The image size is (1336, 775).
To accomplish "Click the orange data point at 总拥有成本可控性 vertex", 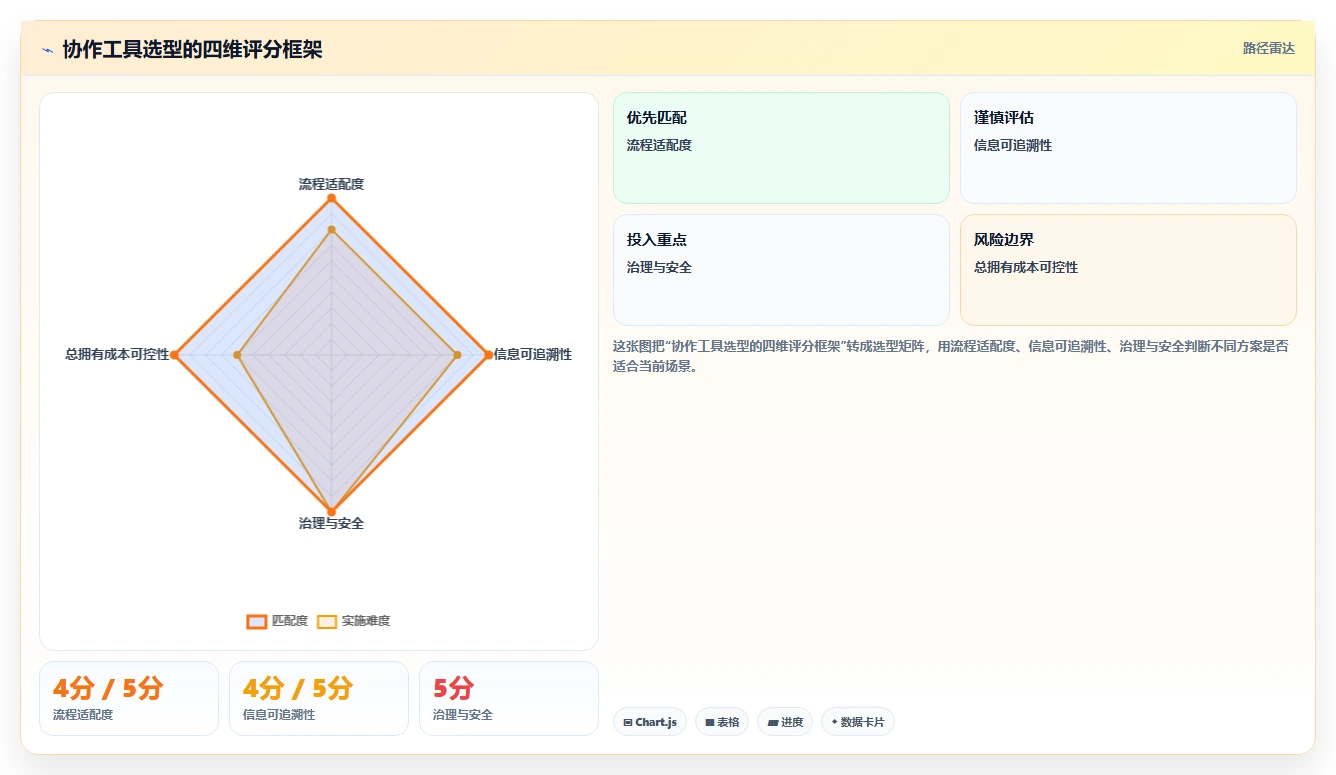I will coord(174,355).
